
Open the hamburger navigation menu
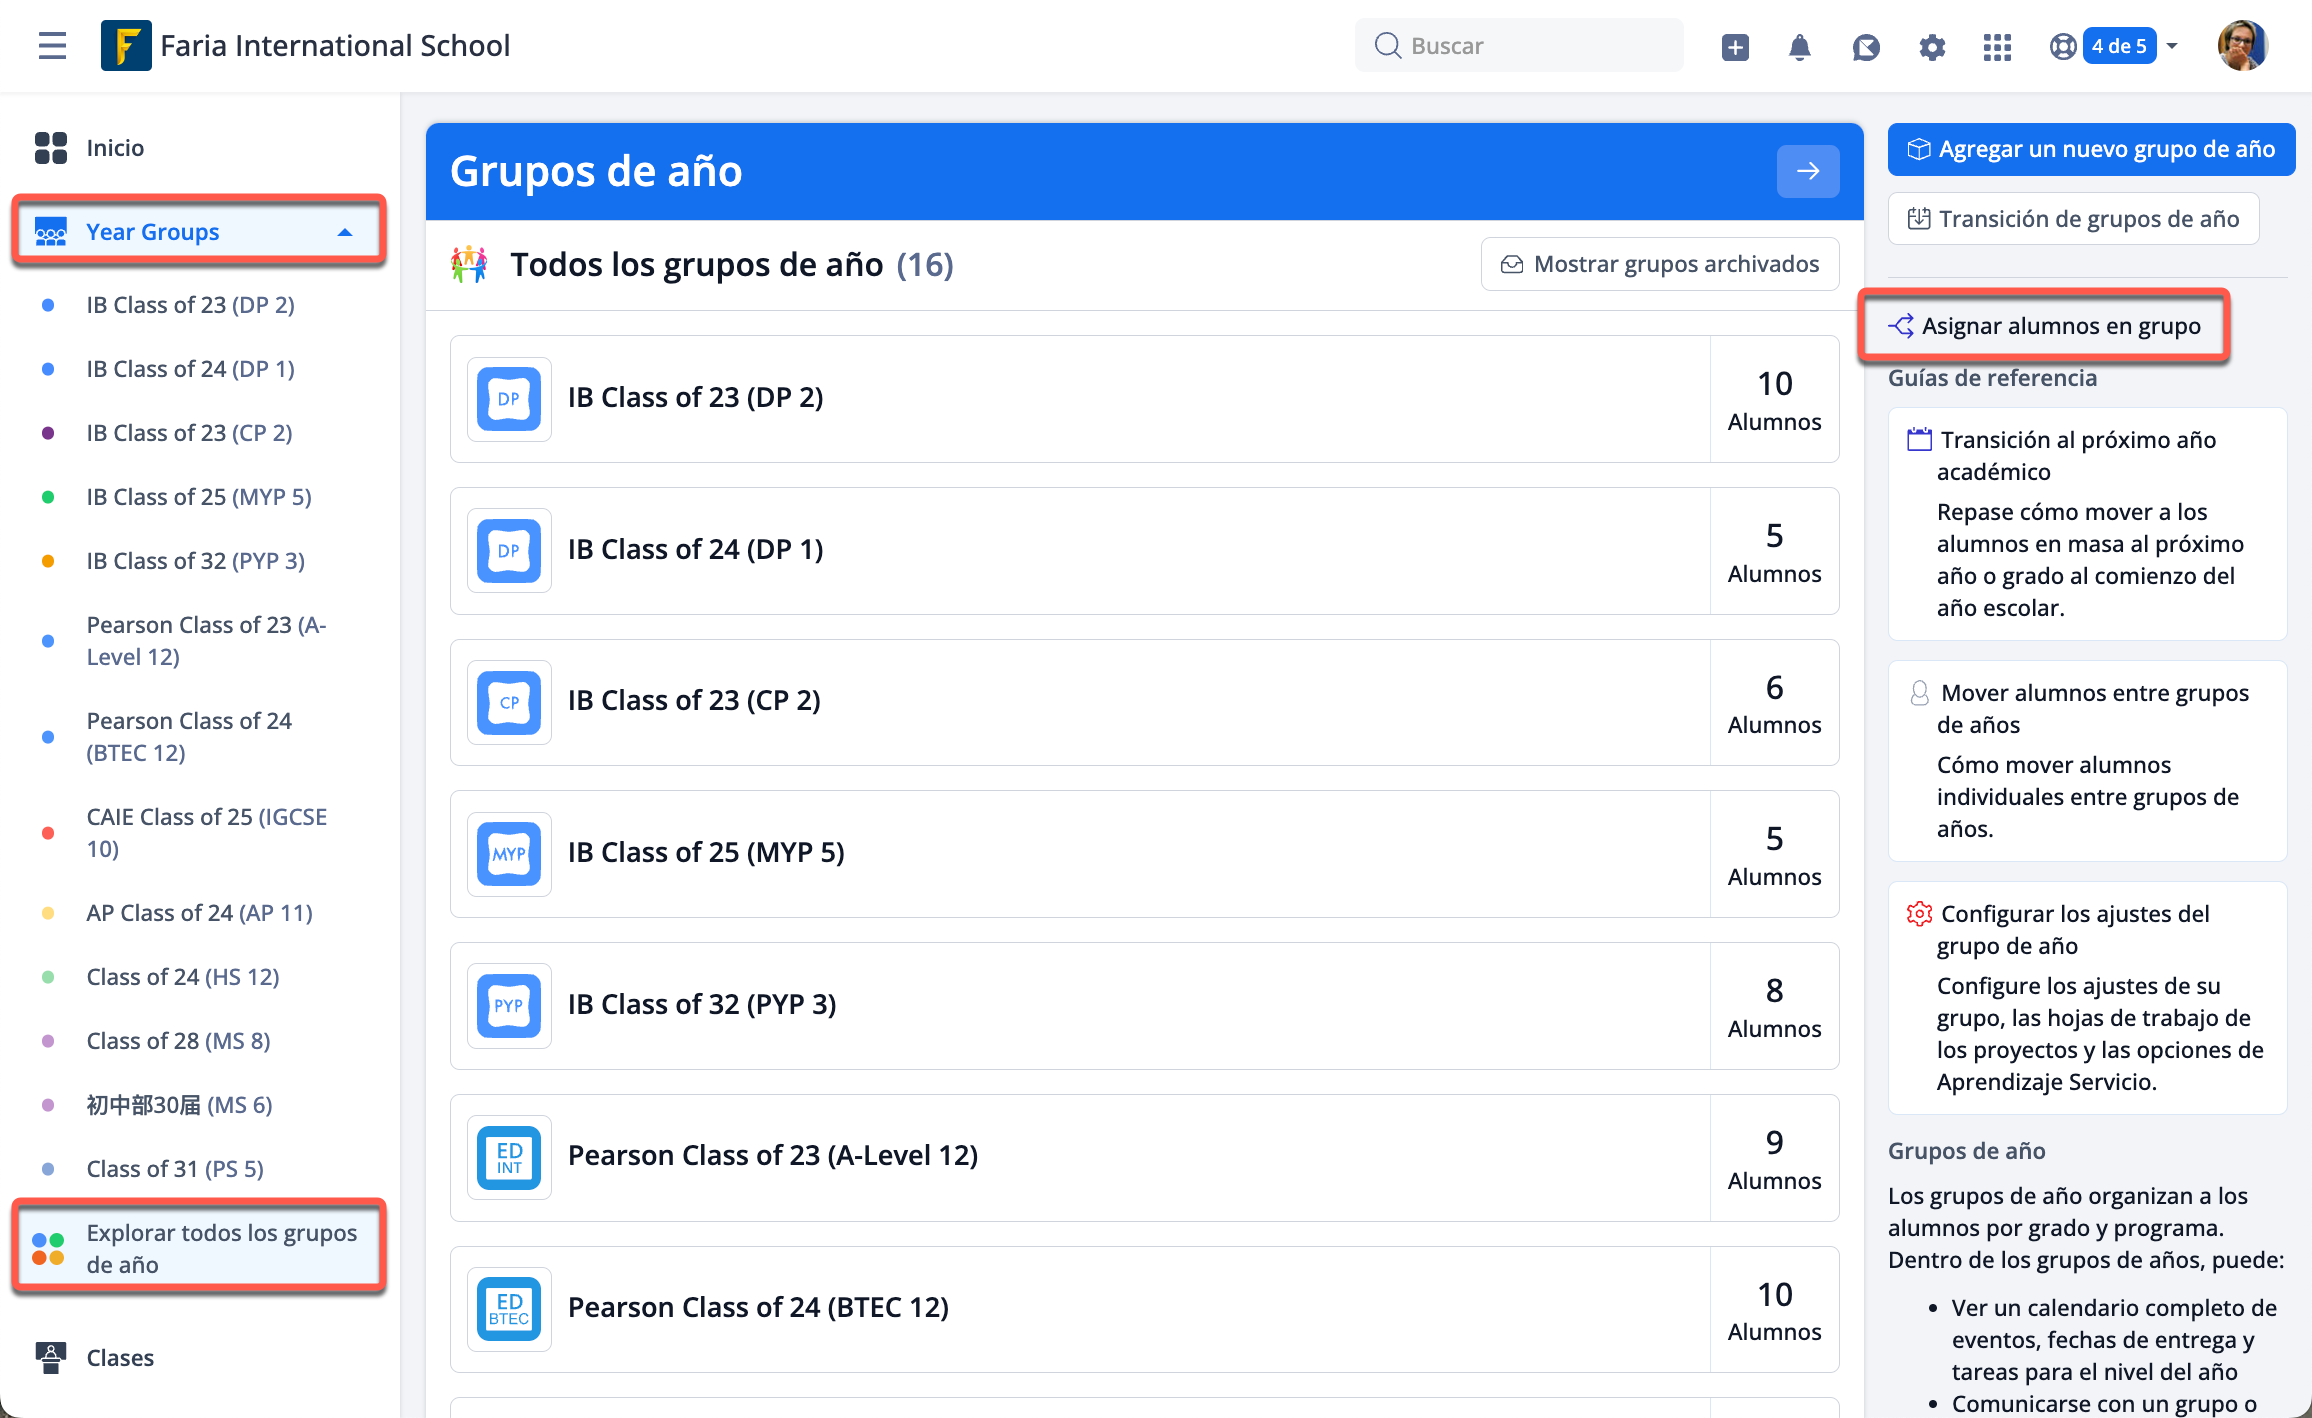(52, 46)
